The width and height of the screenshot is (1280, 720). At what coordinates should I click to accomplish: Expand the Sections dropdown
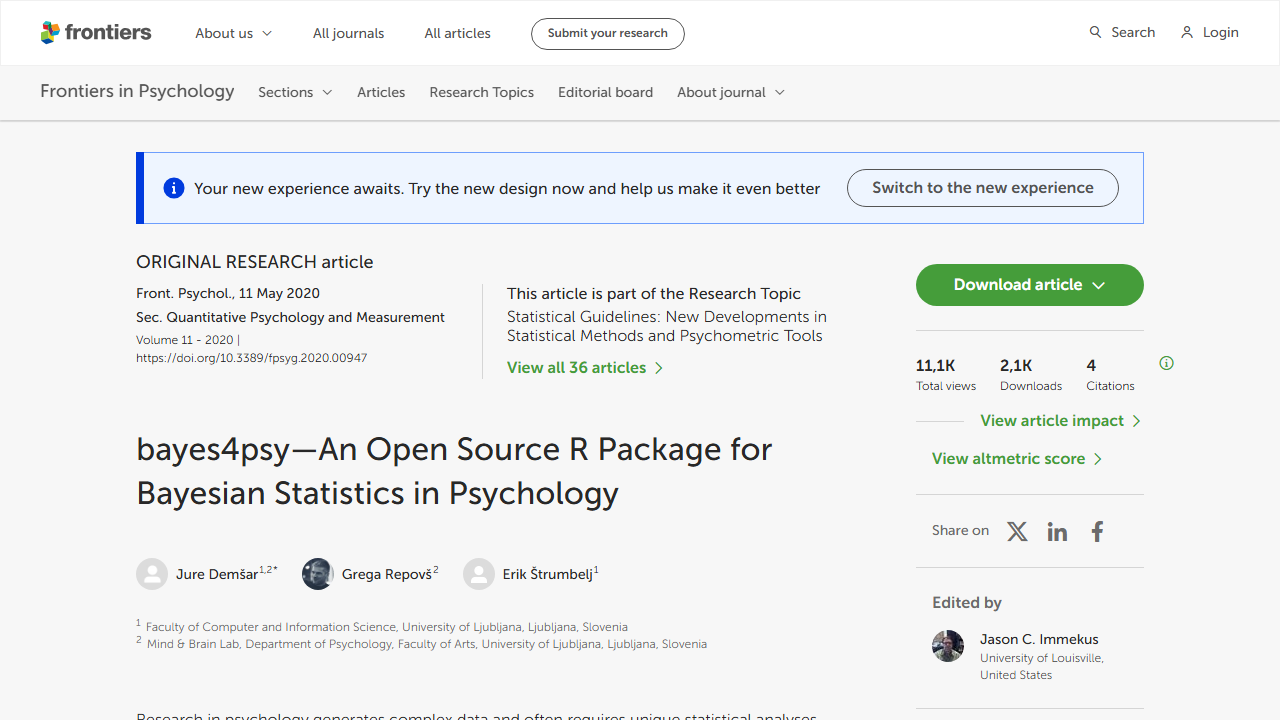(x=295, y=92)
